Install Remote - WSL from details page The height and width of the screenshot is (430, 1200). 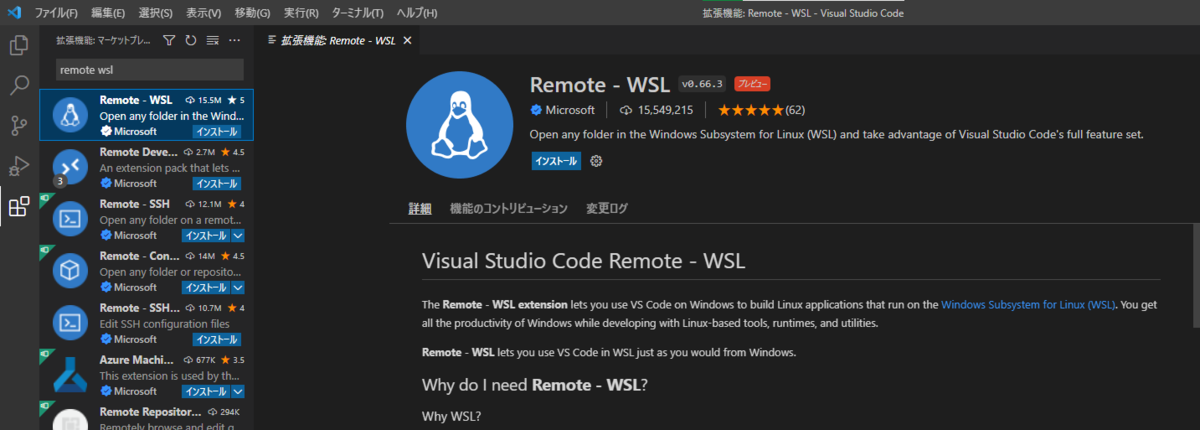555,161
